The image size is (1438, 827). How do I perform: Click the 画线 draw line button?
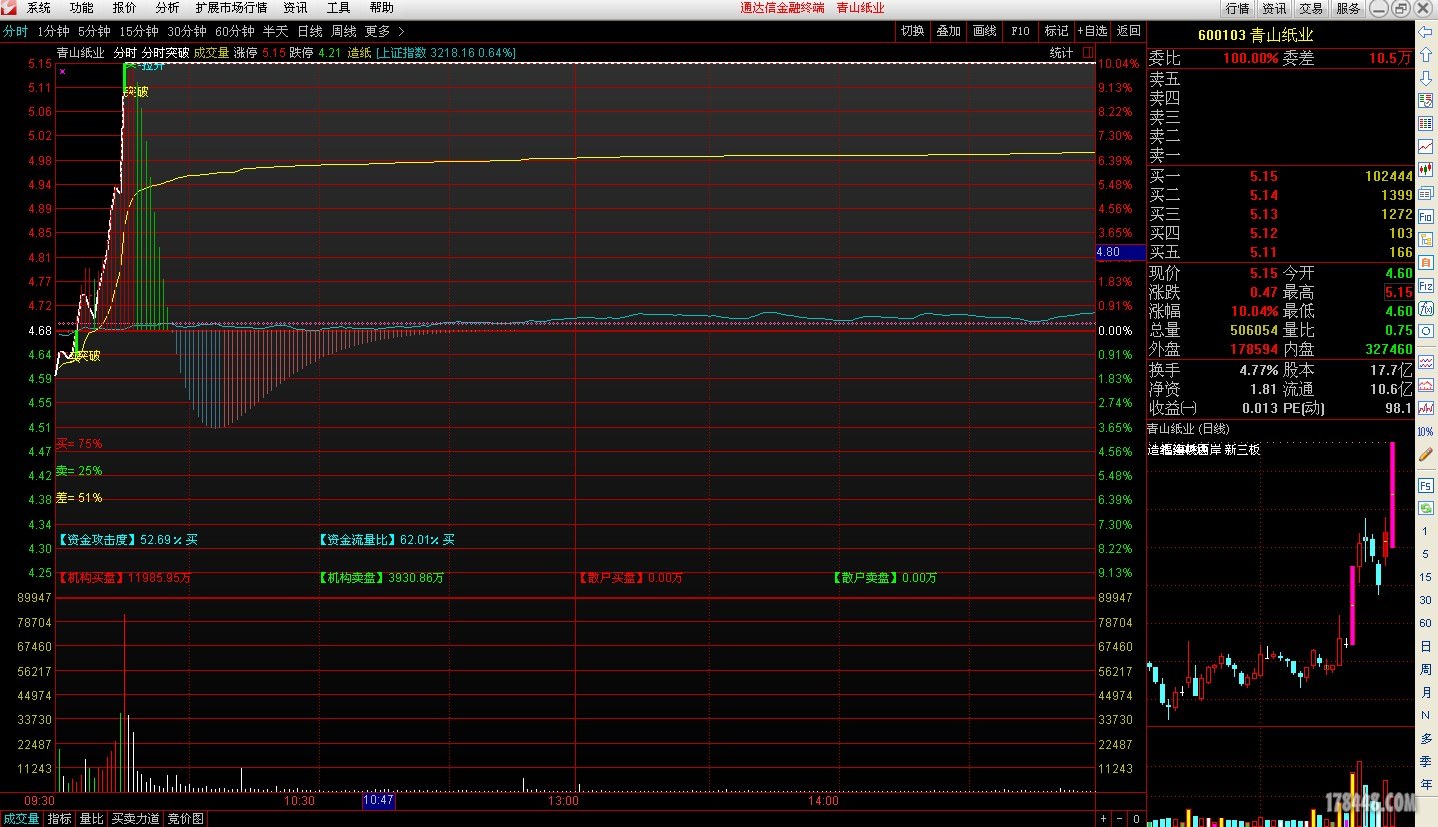point(984,31)
